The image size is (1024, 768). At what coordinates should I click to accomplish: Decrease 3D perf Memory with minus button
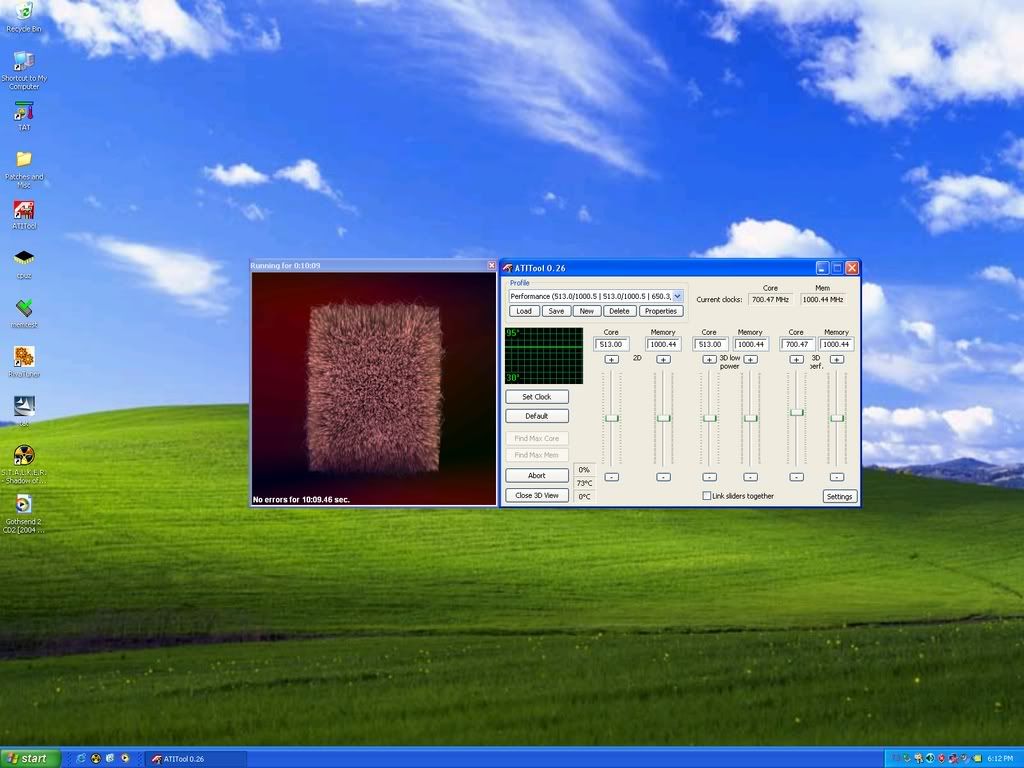(837, 477)
